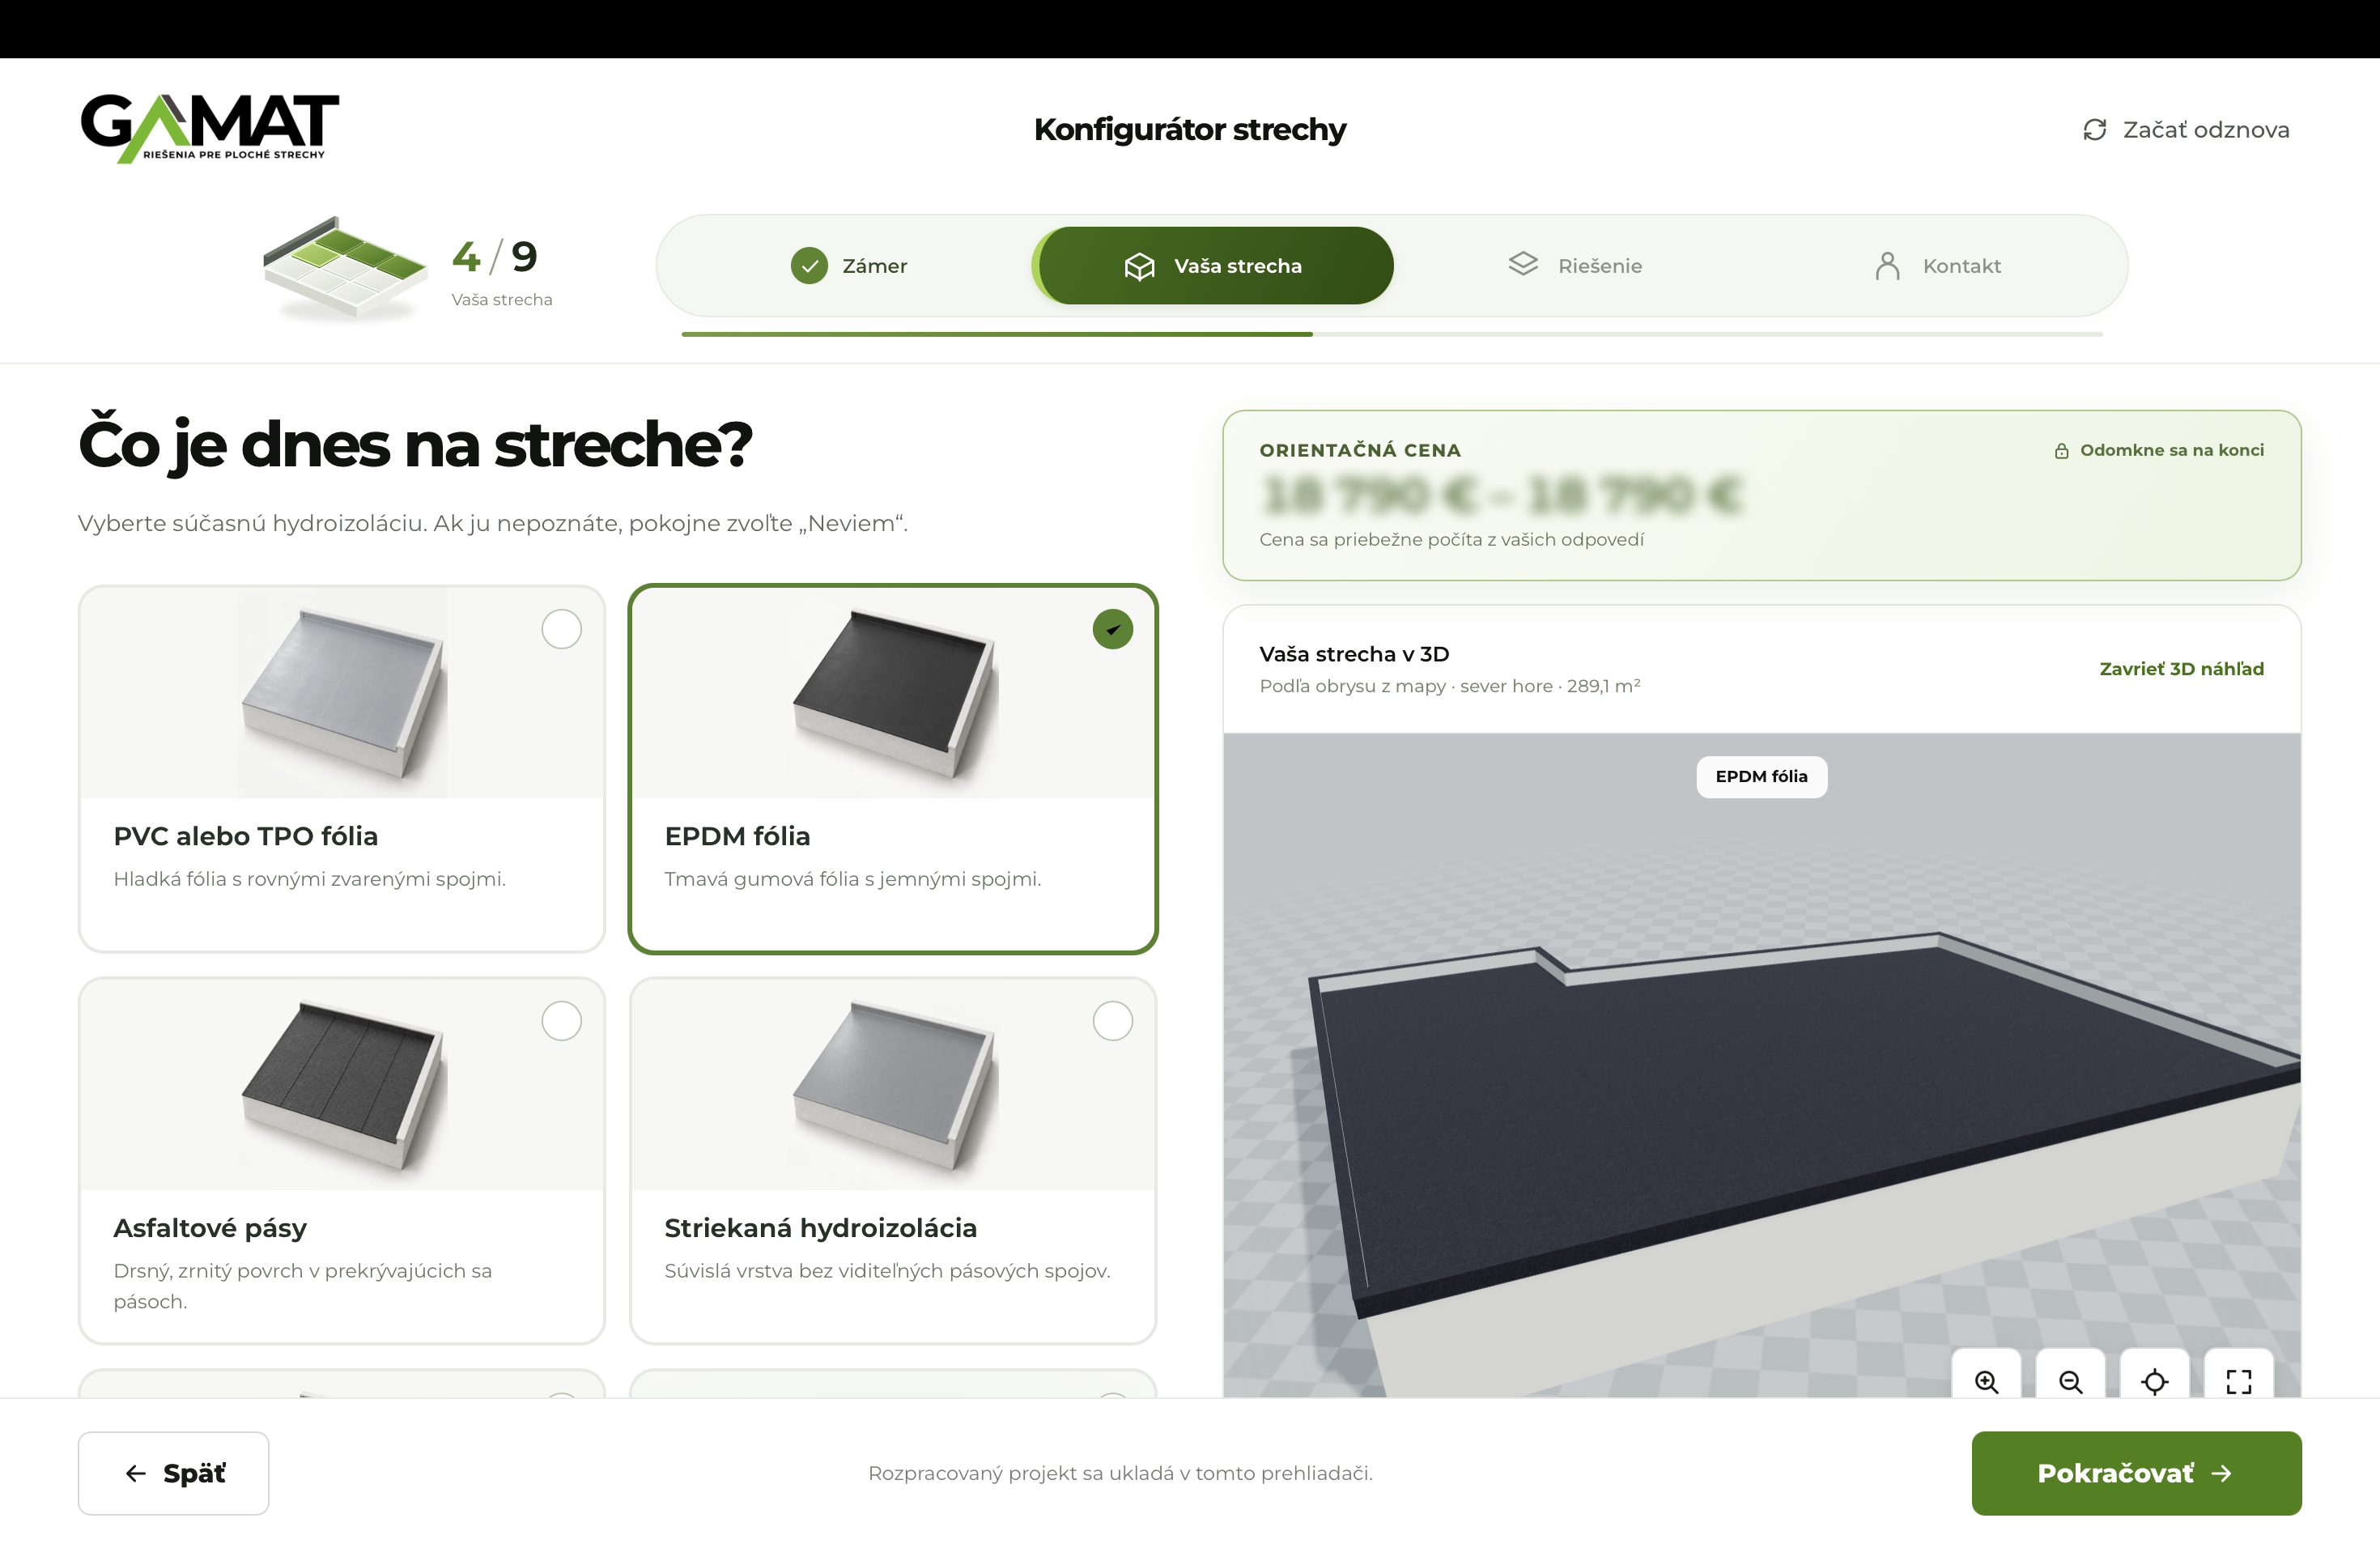Click the text Súvislá vrstva bez viditeľných pásových spojov
Image resolution: width=2380 pixels, height=1548 pixels.
[x=887, y=1271]
